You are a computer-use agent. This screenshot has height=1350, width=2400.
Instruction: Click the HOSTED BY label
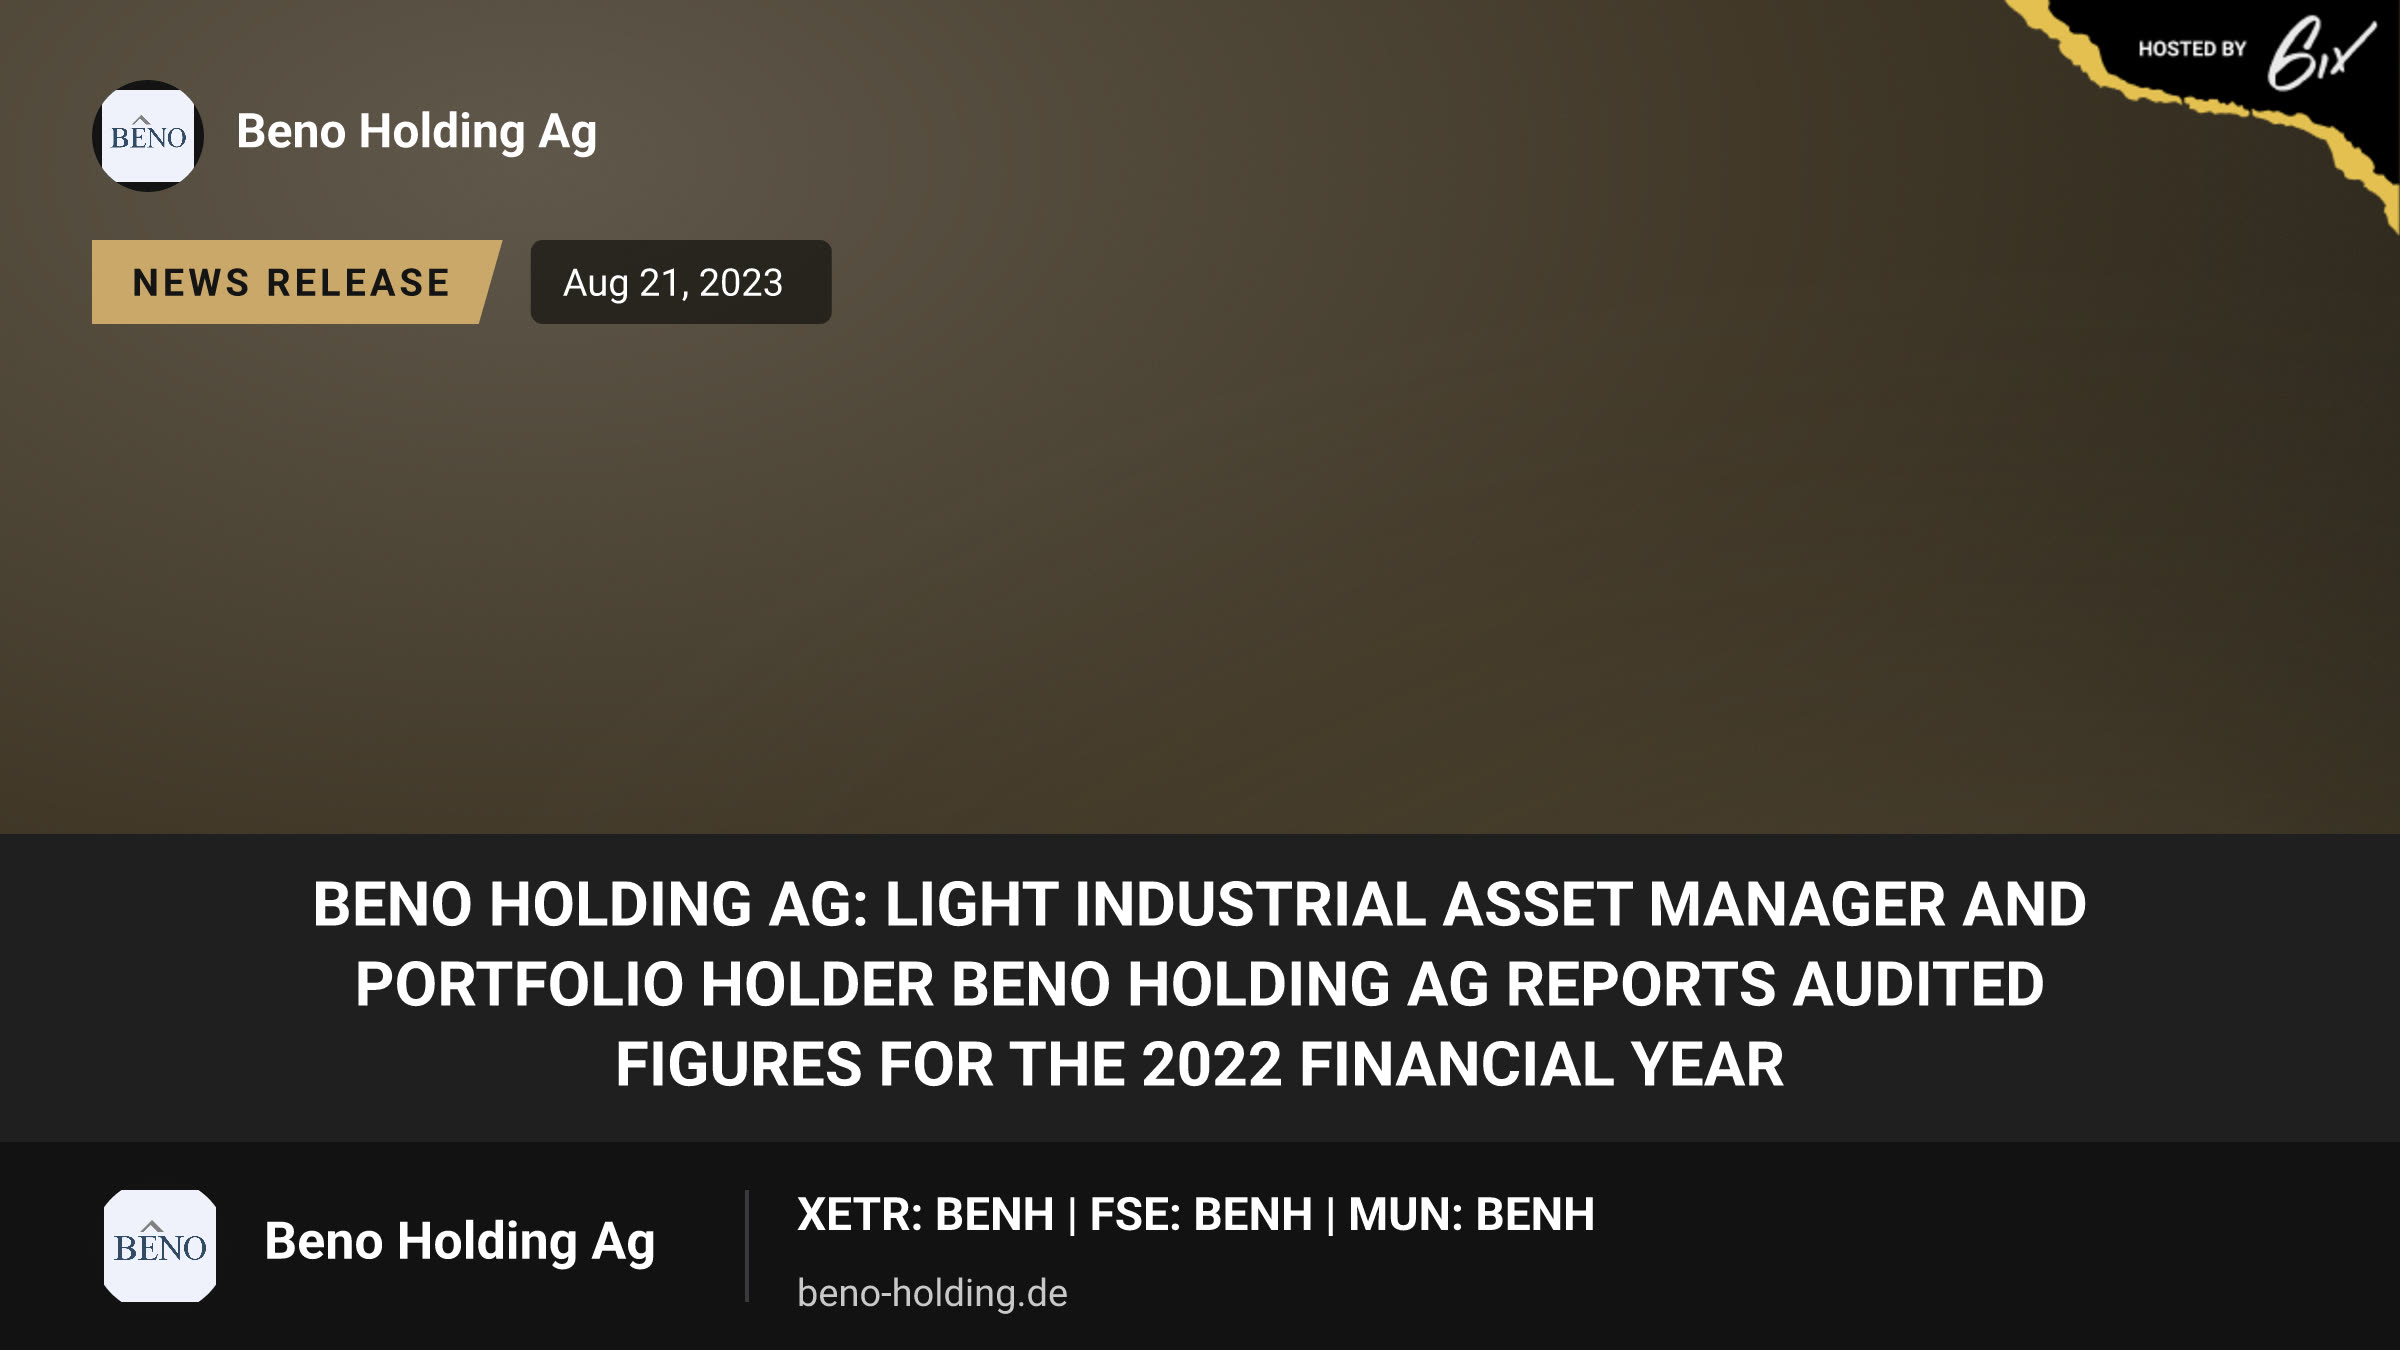coord(2192,49)
